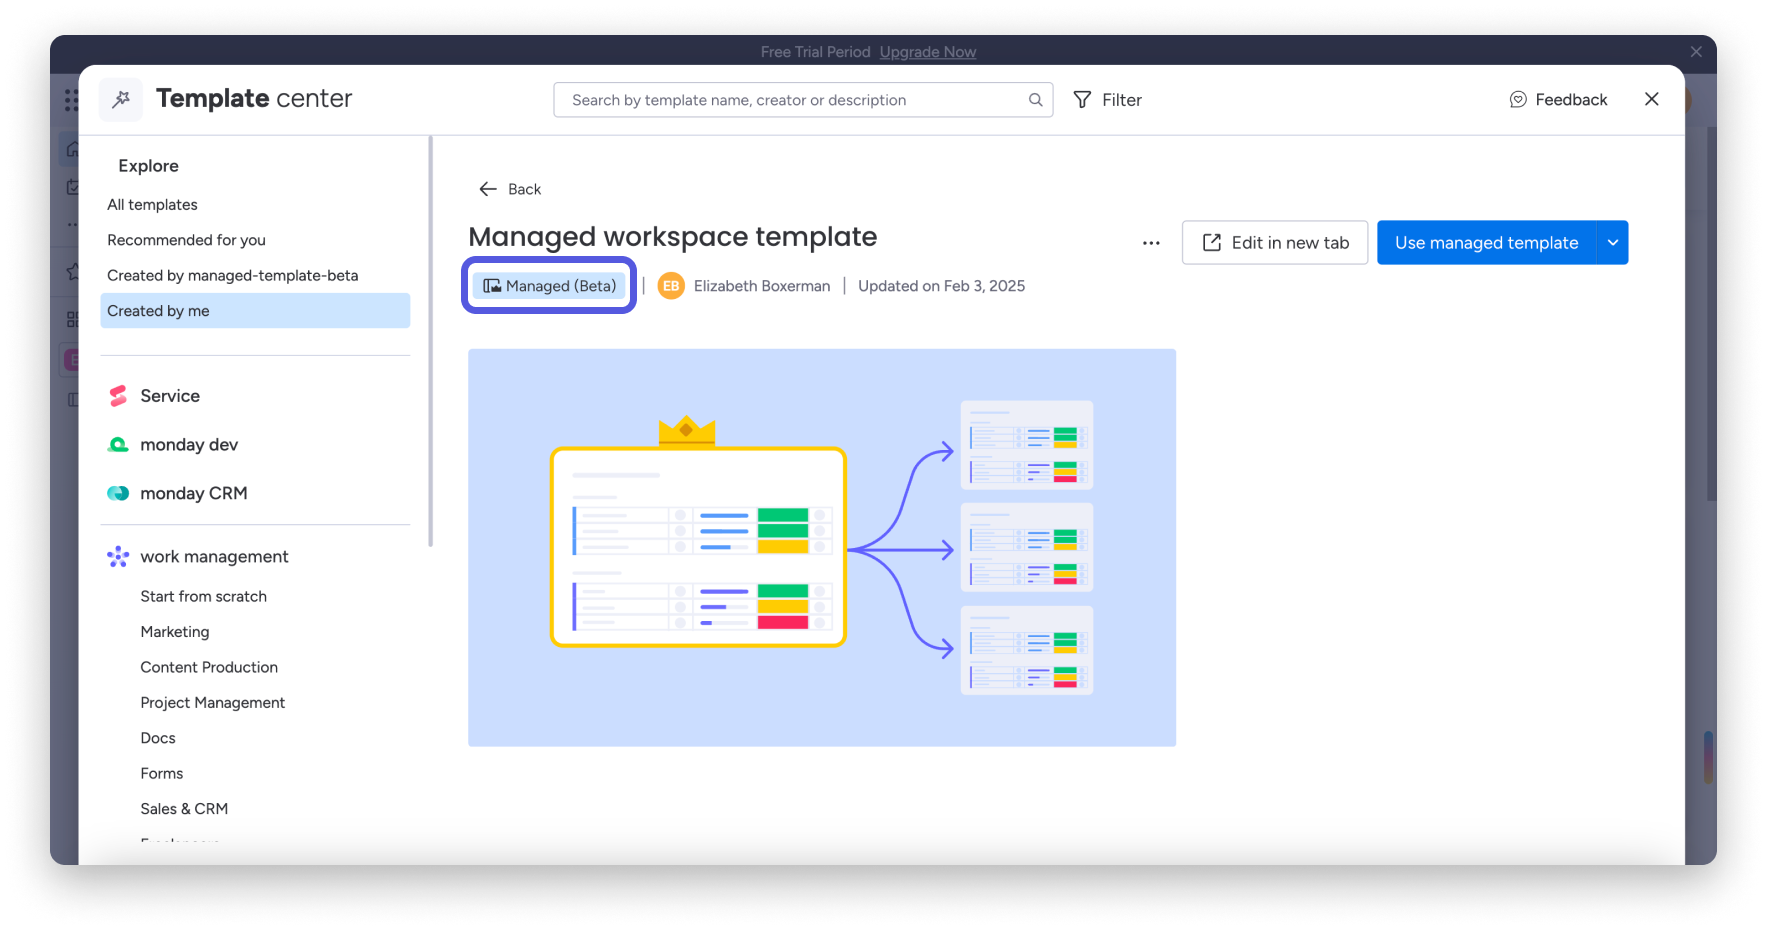Viewport: 1767px width, 930px height.
Task: Select Recommended for you
Action: tap(255, 240)
